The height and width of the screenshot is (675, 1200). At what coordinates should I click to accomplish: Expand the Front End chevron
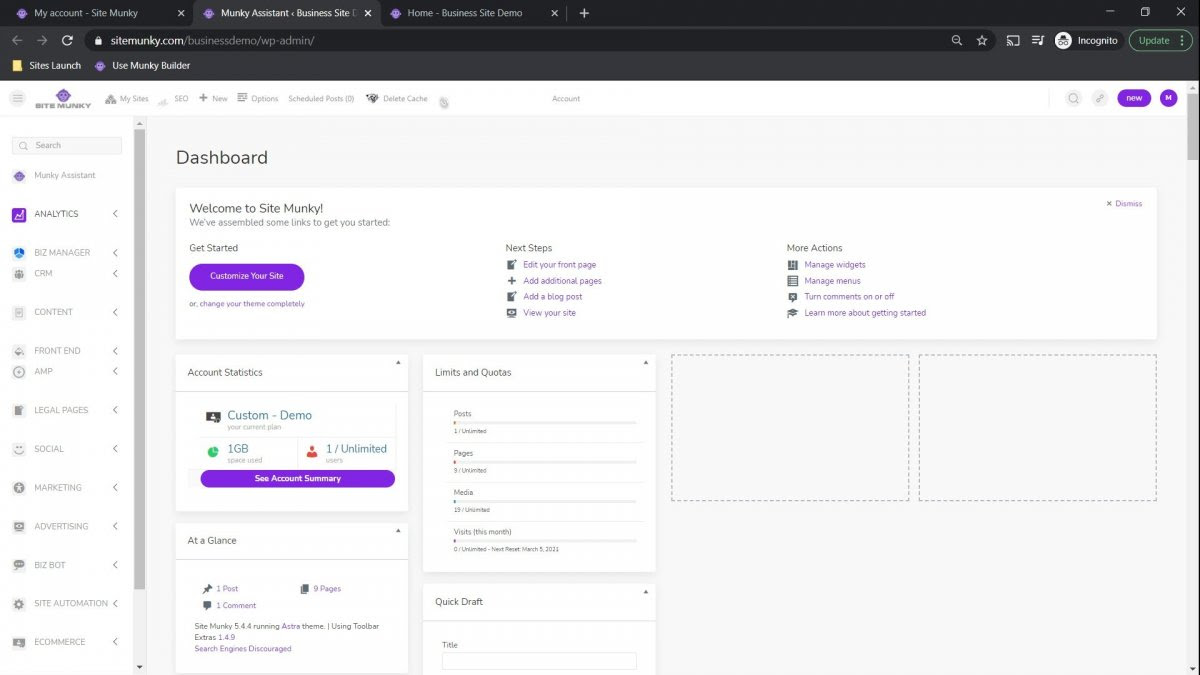click(115, 351)
